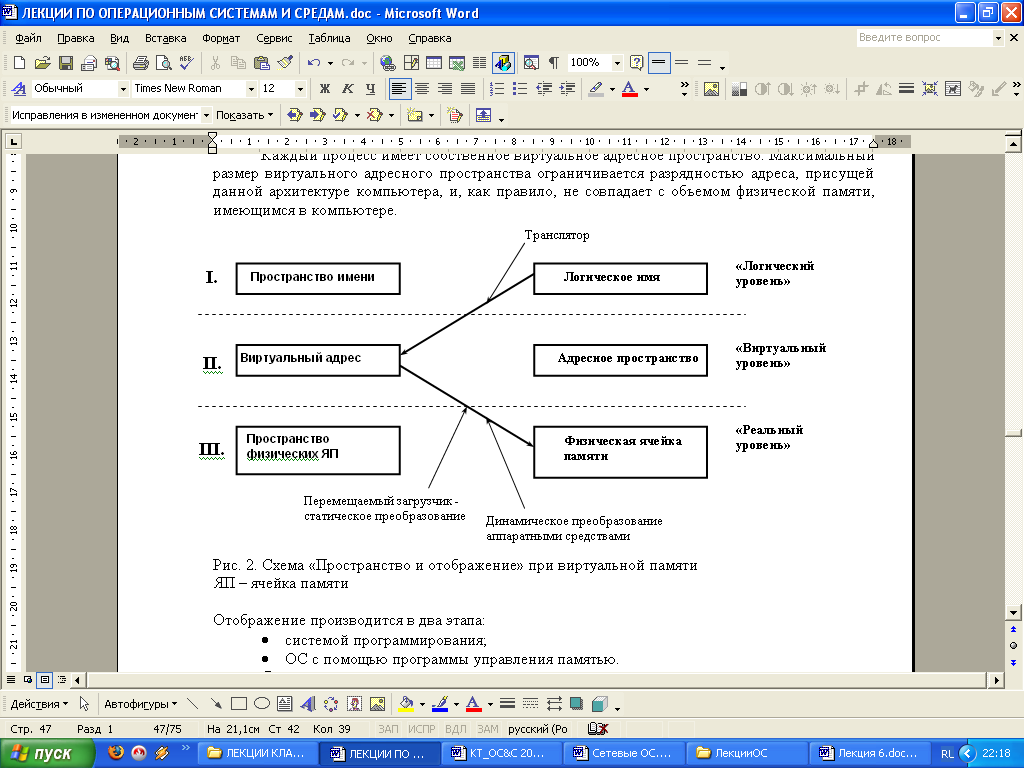The image size is (1024, 768).
Task: Switch to the ЛЕКЦИИ КЛА taskbar folder
Action: pyautogui.click(x=257, y=754)
